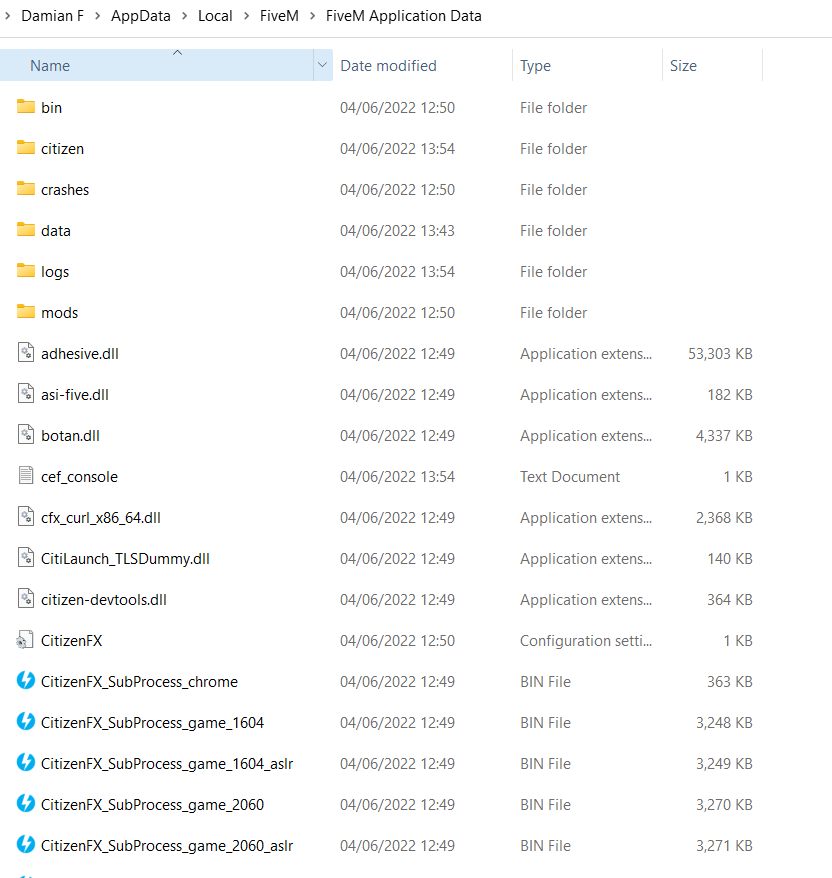The image size is (832, 878).
Task: Open the logs folder icon
Action: coord(26,270)
